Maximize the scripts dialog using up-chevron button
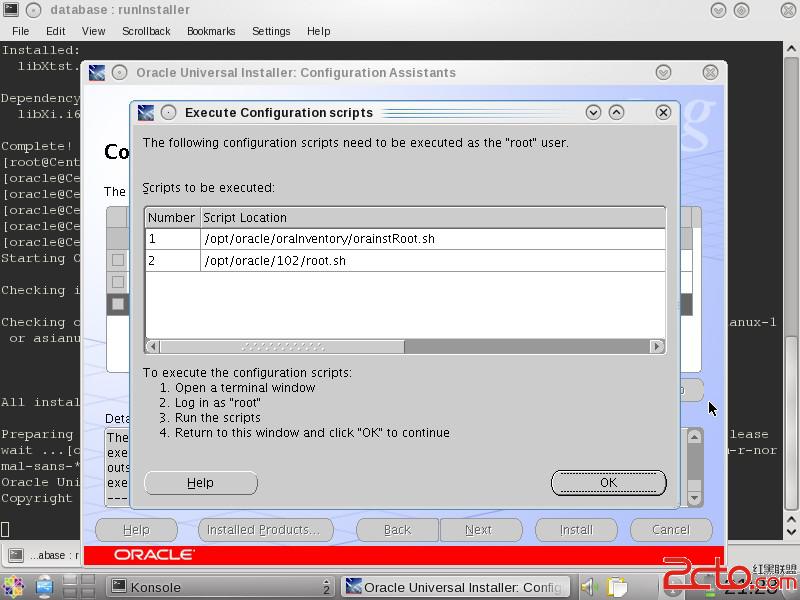Screen dimensions: 800x600 [616, 112]
